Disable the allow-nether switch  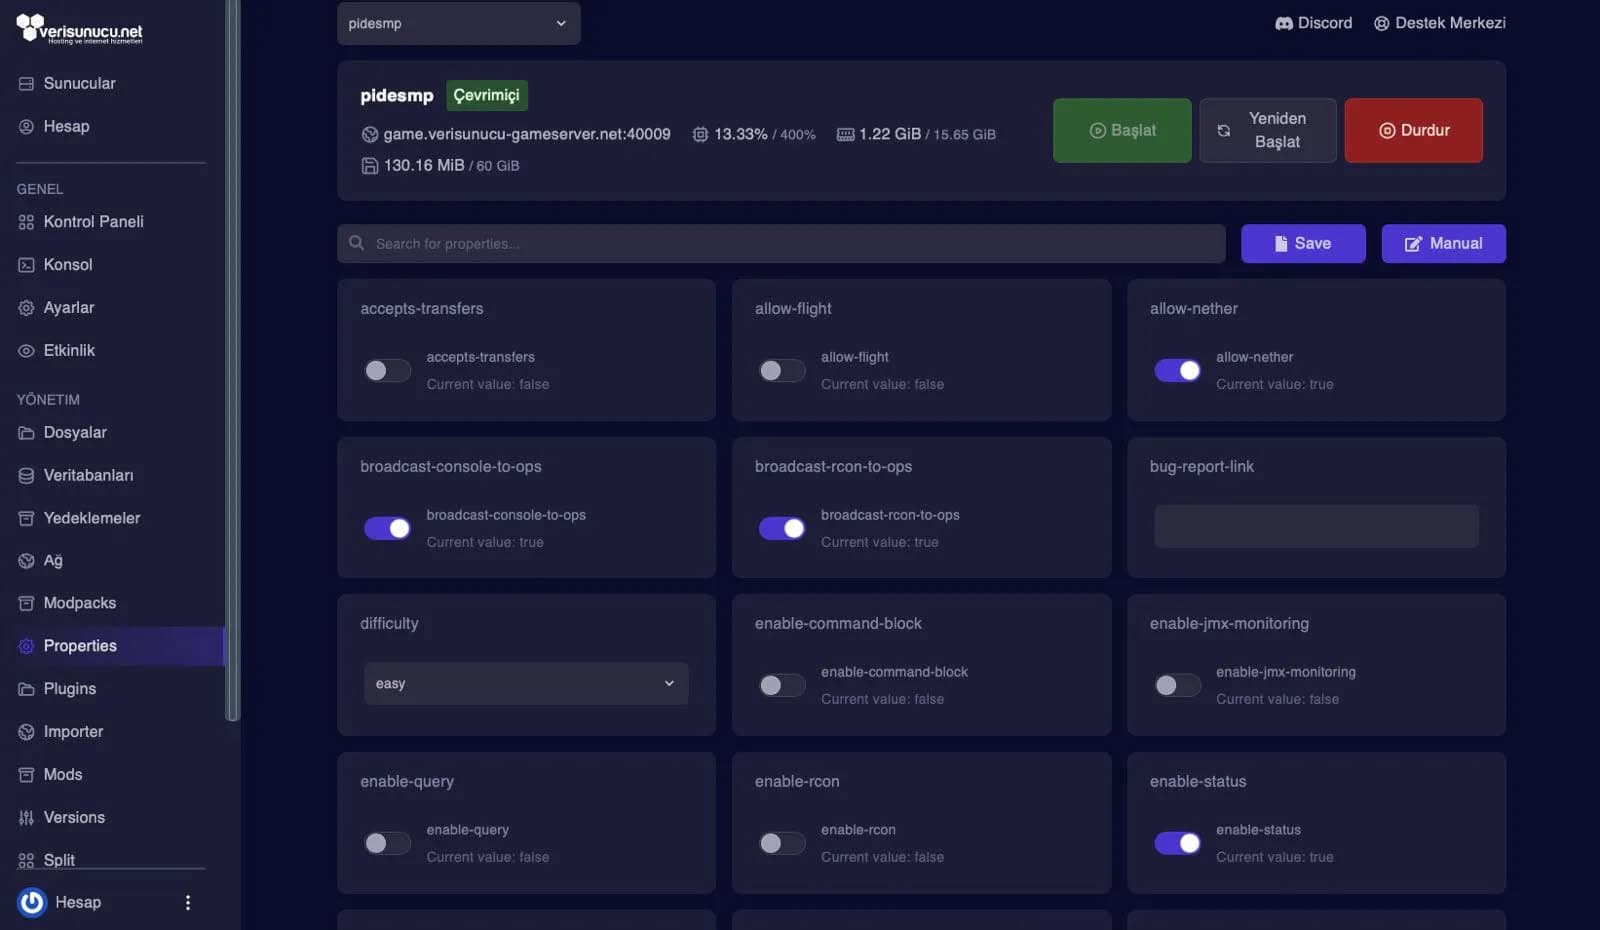(1177, 371)
